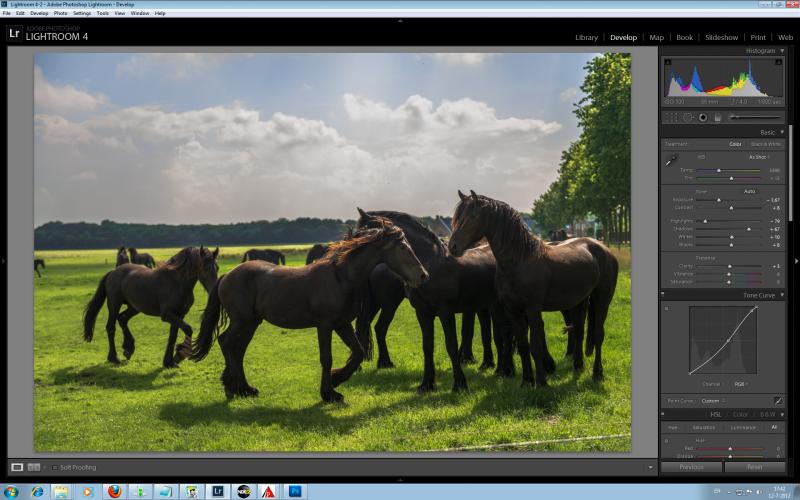Collapse the Histogram panel
This screenshot has width=800, height=500.
click(782, 51)
